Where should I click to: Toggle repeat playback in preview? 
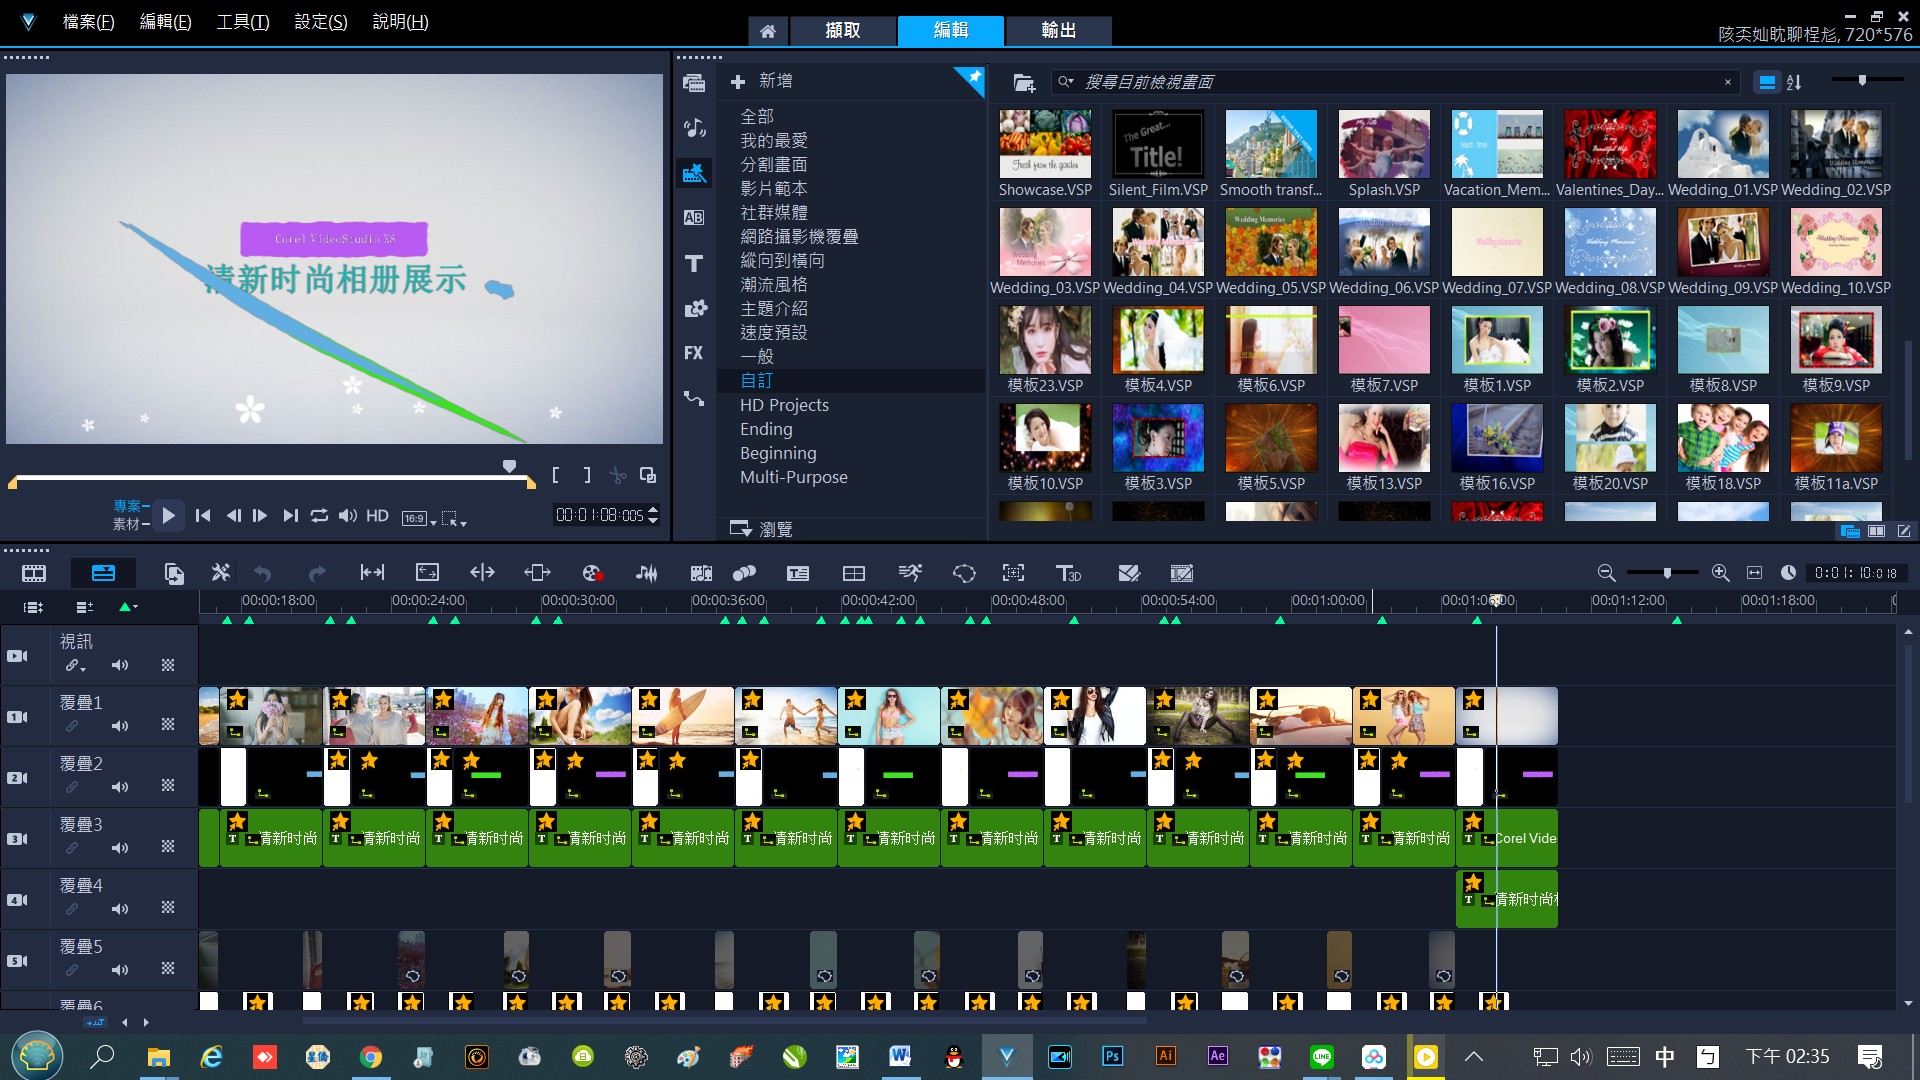(x=319, y=516)
